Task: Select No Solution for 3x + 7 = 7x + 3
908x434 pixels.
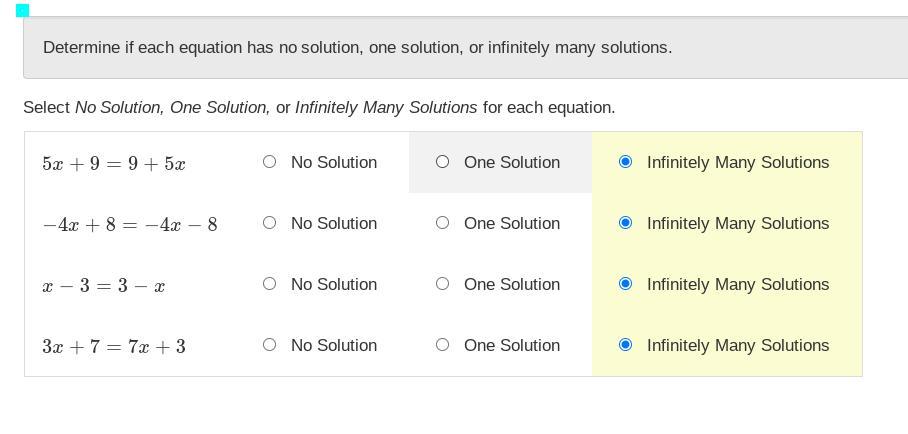Action: pyautogui.click(x=269, y=345)
